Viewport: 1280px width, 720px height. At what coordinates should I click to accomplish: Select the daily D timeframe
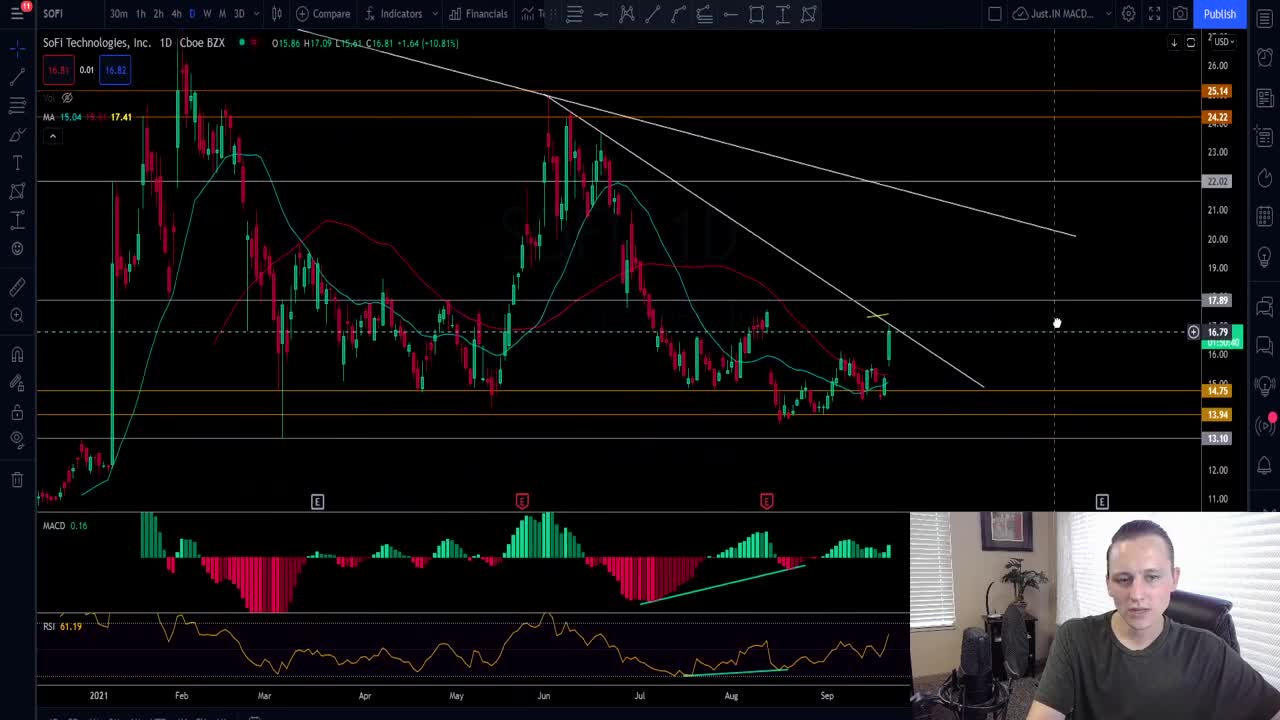pyautogui.click(x=192, y=13)
